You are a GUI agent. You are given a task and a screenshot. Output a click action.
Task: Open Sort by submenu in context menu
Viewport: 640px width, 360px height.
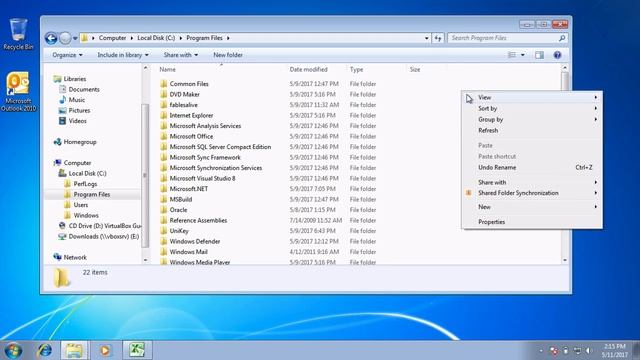pos(532,109)
